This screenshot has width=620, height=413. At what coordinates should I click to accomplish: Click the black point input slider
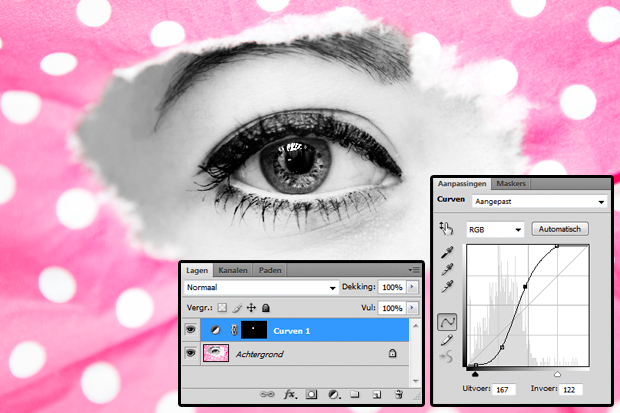475,374
